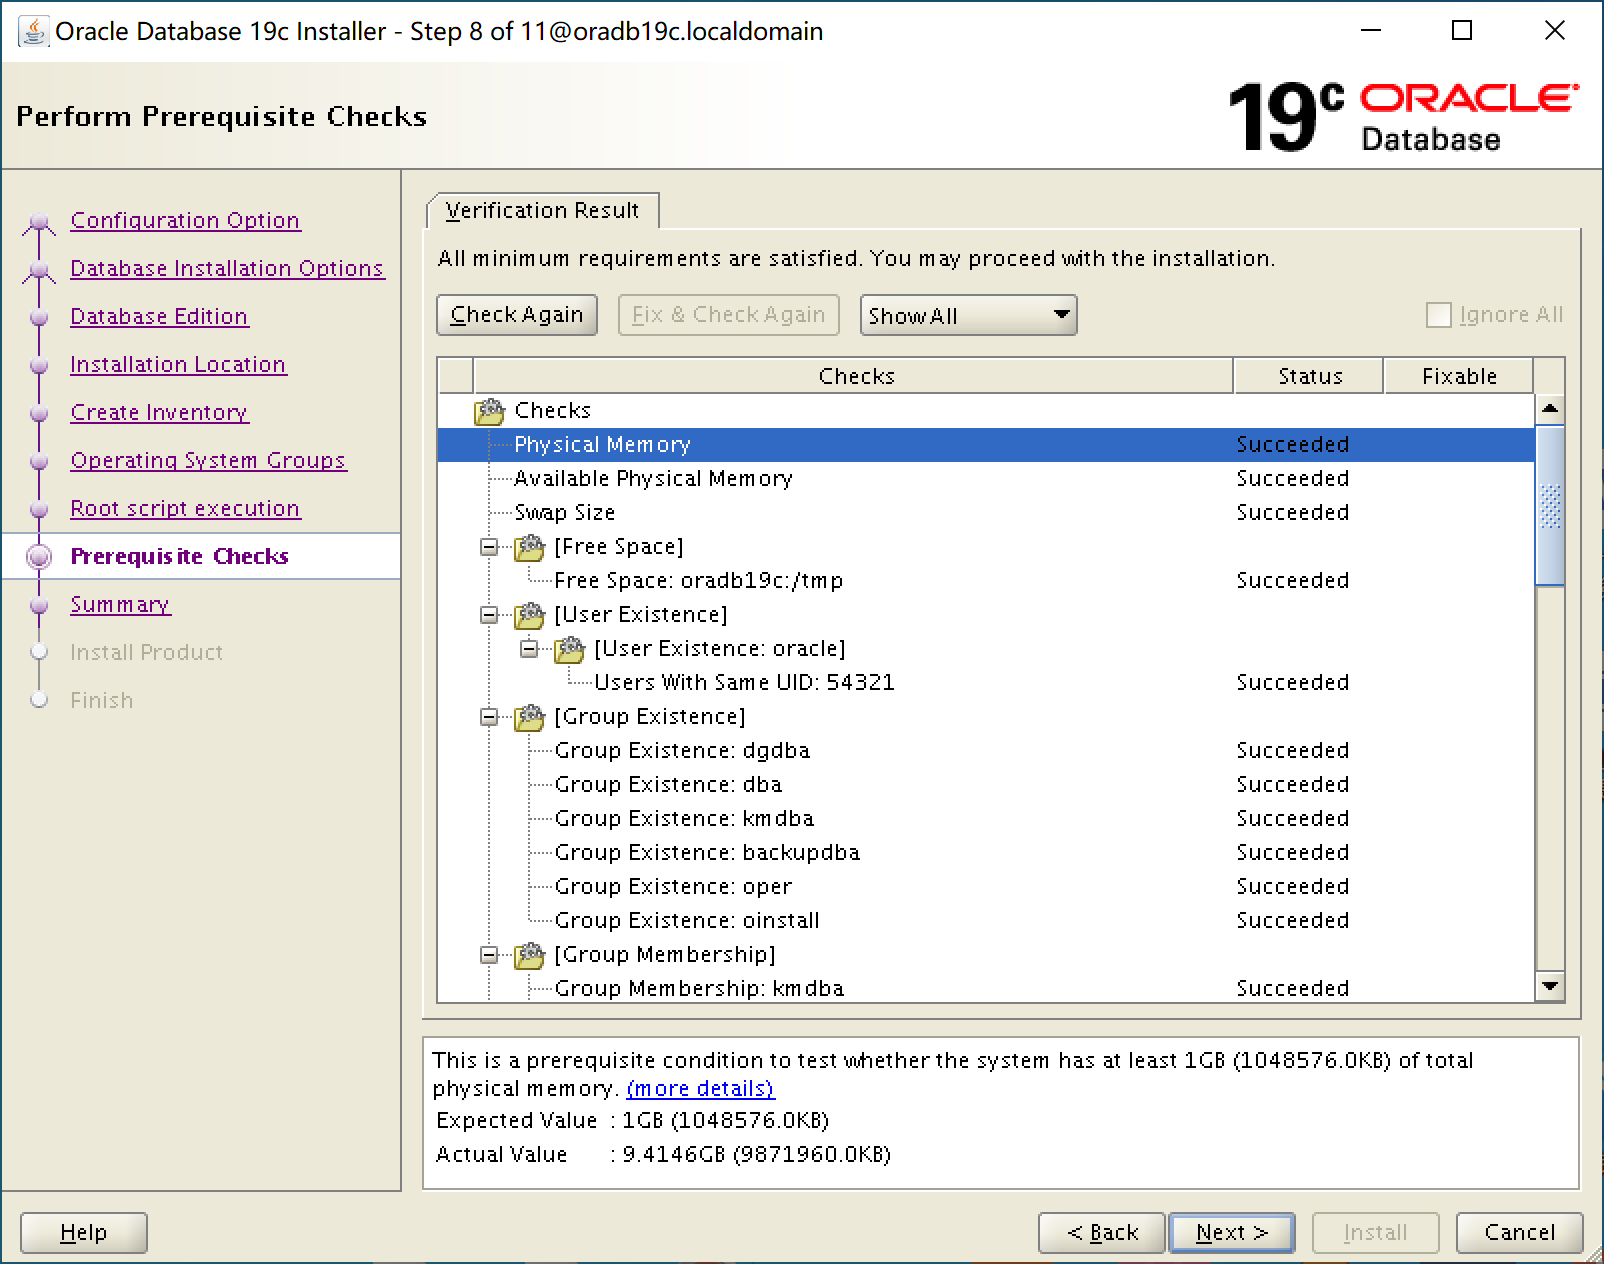
Task: Go to Configuration Option step
Action: pos(185,221)
